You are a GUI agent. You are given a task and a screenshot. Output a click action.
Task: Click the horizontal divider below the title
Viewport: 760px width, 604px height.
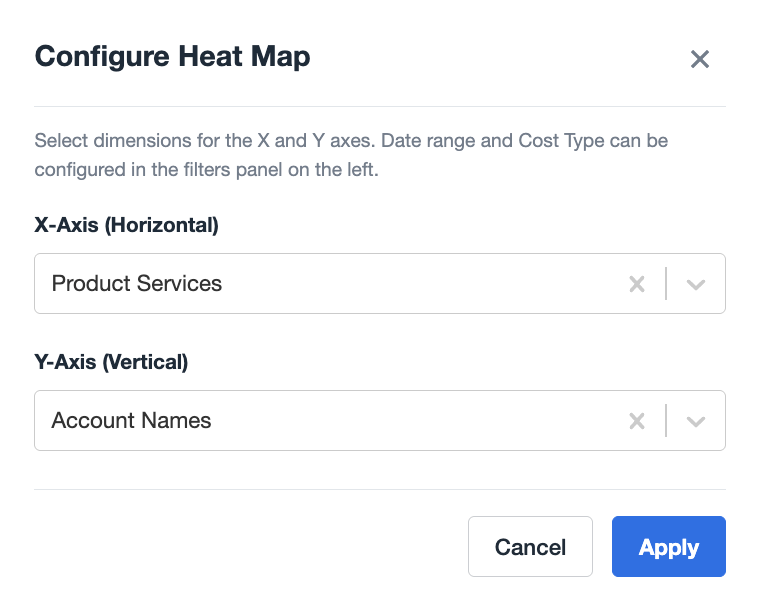tap(380, 106)
